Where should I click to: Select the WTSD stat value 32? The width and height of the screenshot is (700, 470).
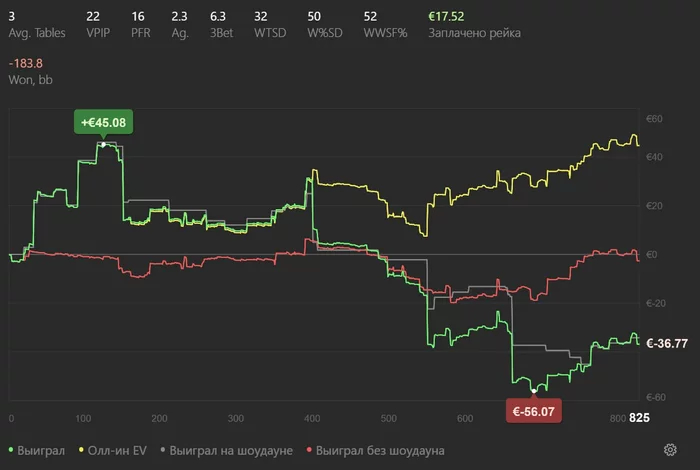(x=261, y=17)
